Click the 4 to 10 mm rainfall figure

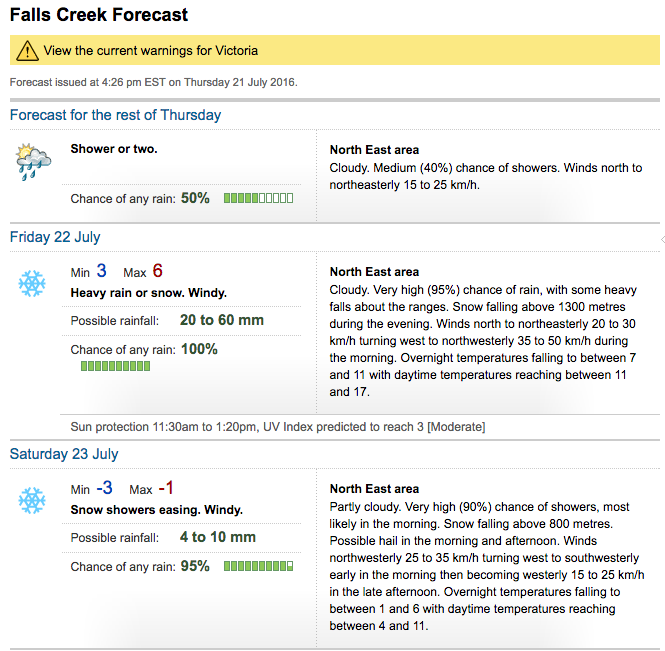coord(218,537)
